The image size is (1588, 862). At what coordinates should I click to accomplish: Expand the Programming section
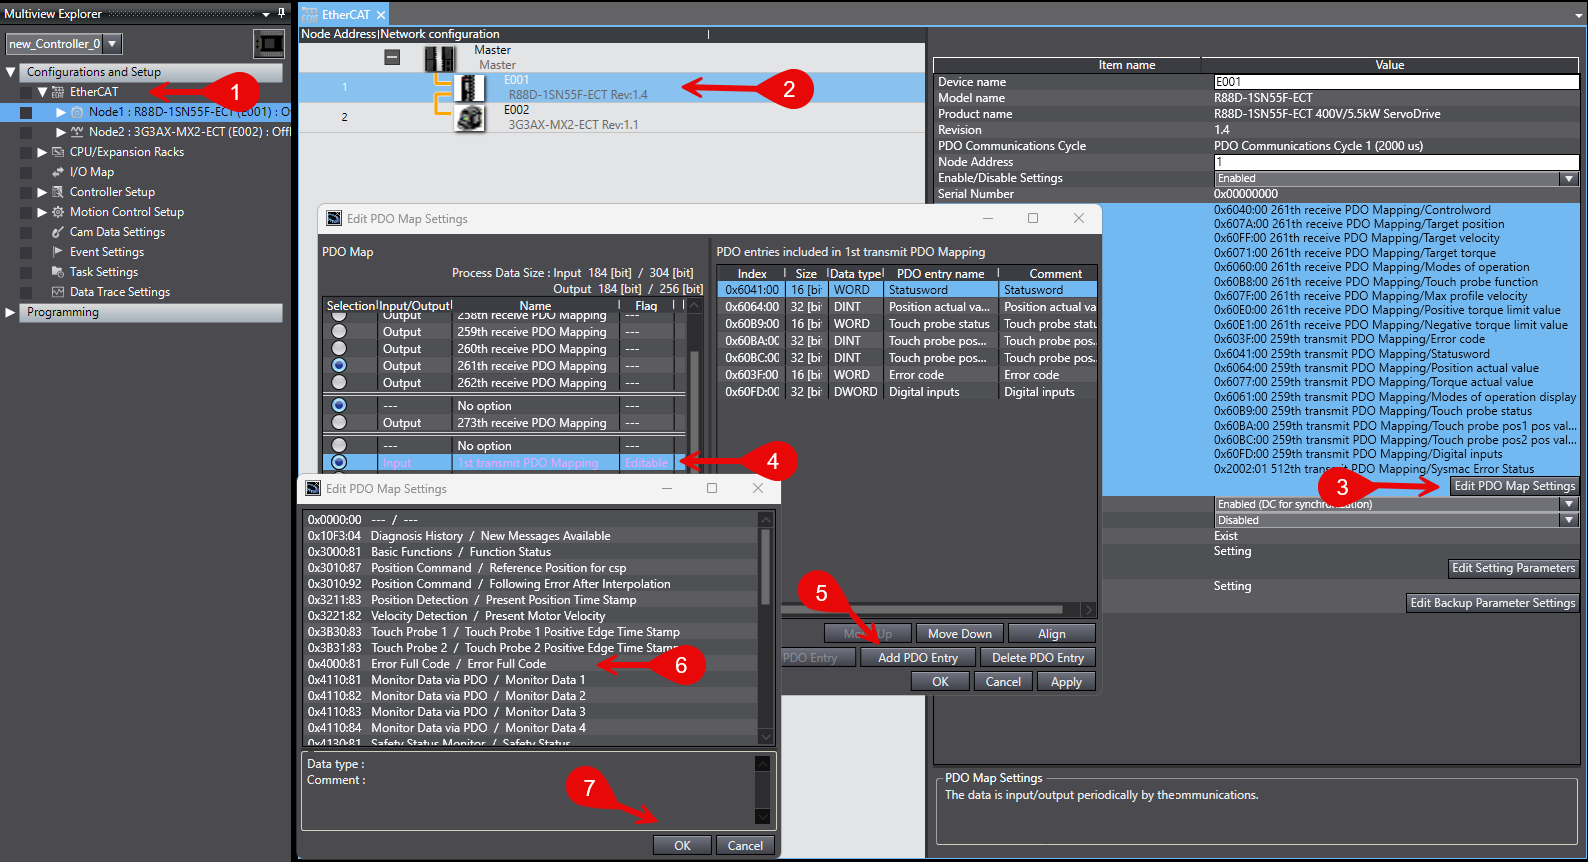10,312
